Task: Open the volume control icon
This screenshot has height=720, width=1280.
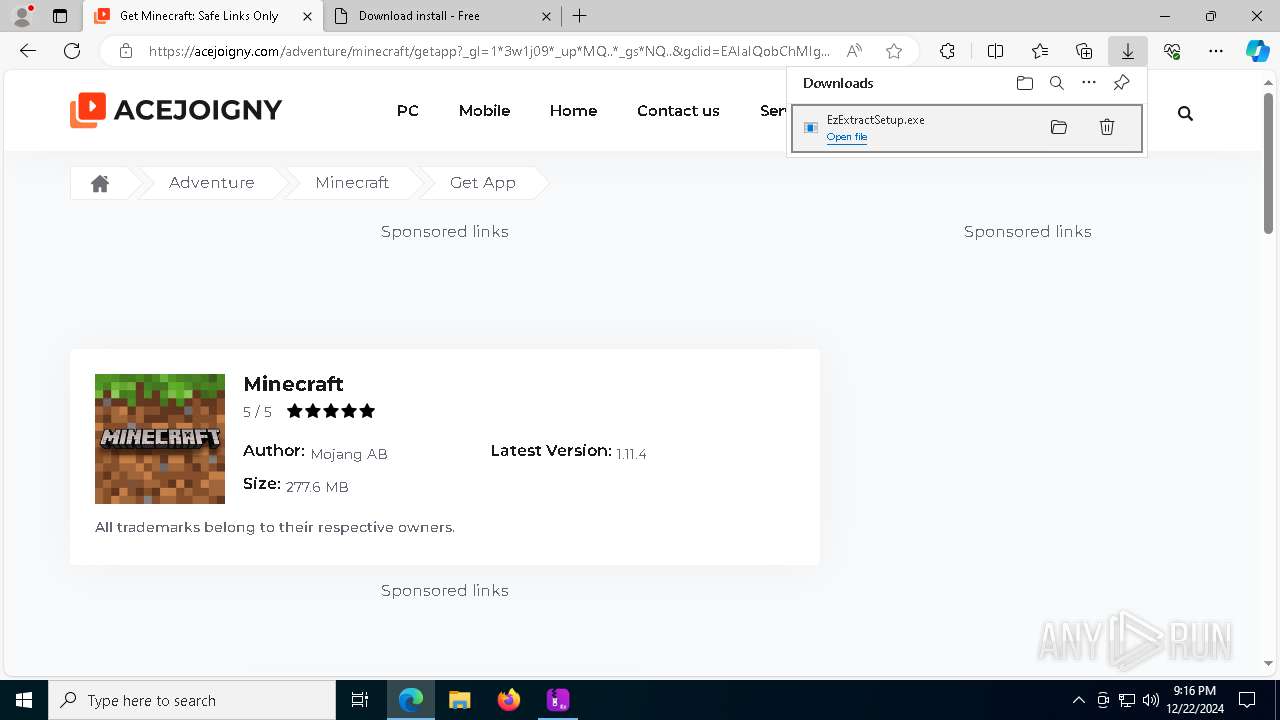Action: click(1150, 700)
